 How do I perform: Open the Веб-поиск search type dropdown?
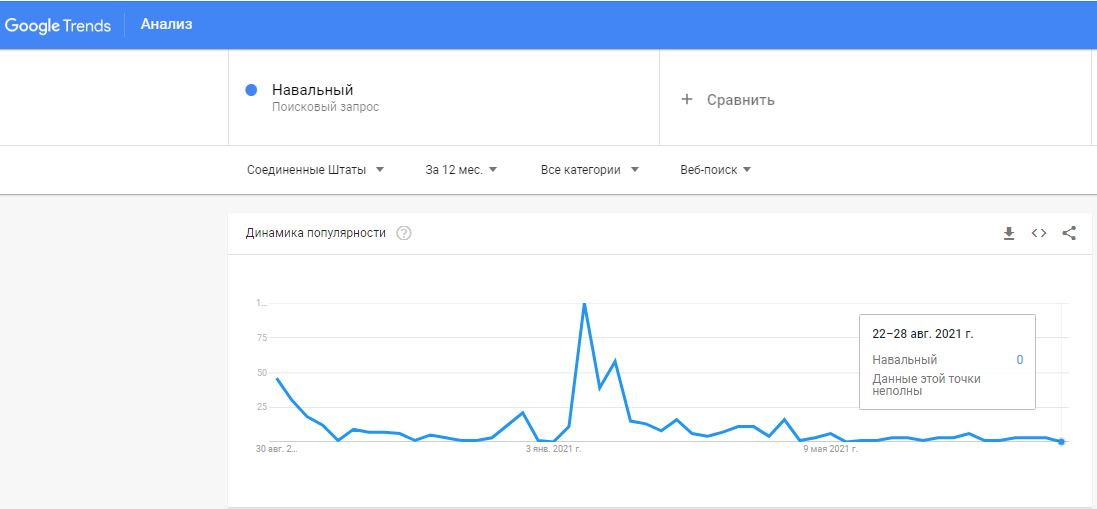tap(716, 170)
